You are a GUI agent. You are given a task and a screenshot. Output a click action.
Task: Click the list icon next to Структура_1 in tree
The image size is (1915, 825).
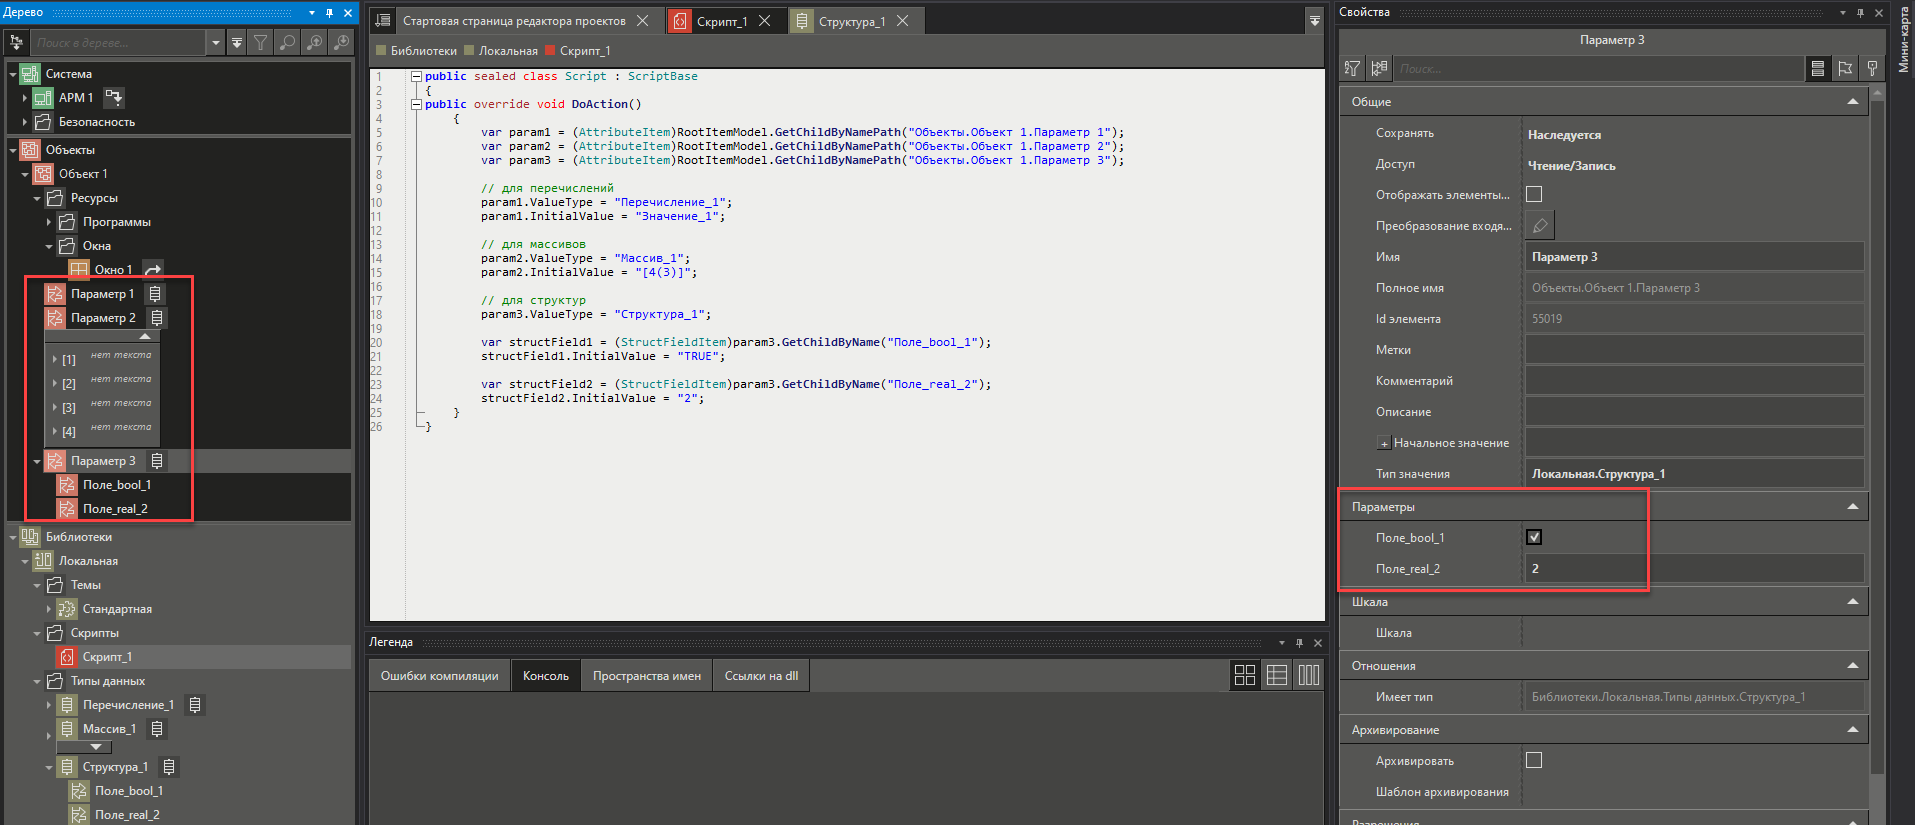[x=169, y=767]
